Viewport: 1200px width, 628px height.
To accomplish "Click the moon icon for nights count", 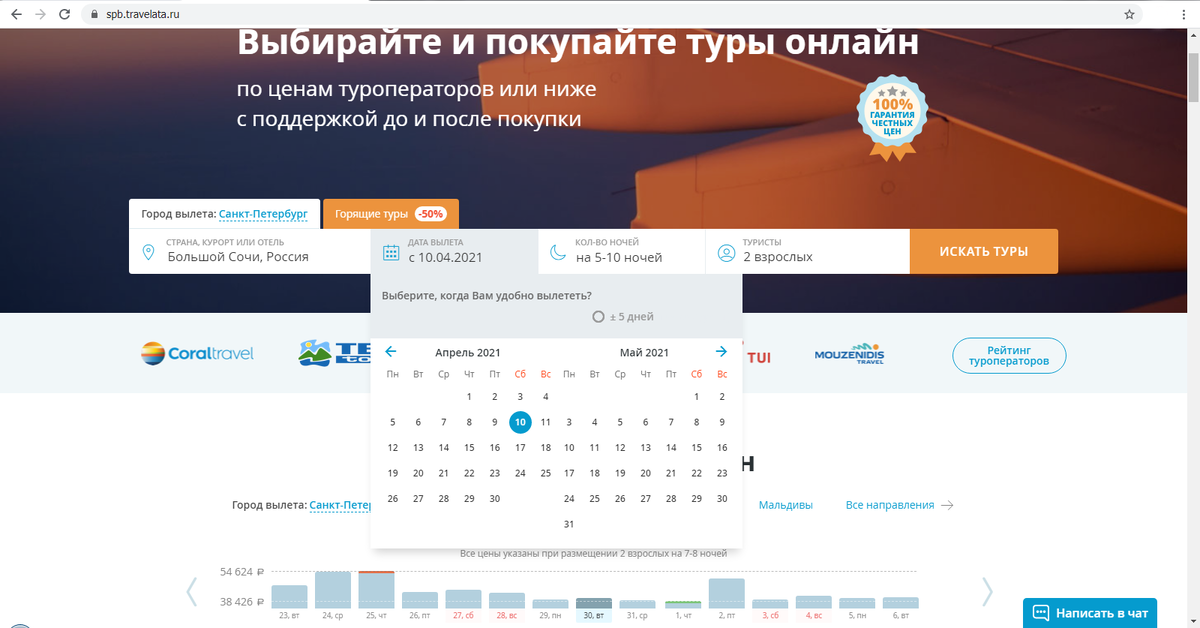I will click(558, 252).
